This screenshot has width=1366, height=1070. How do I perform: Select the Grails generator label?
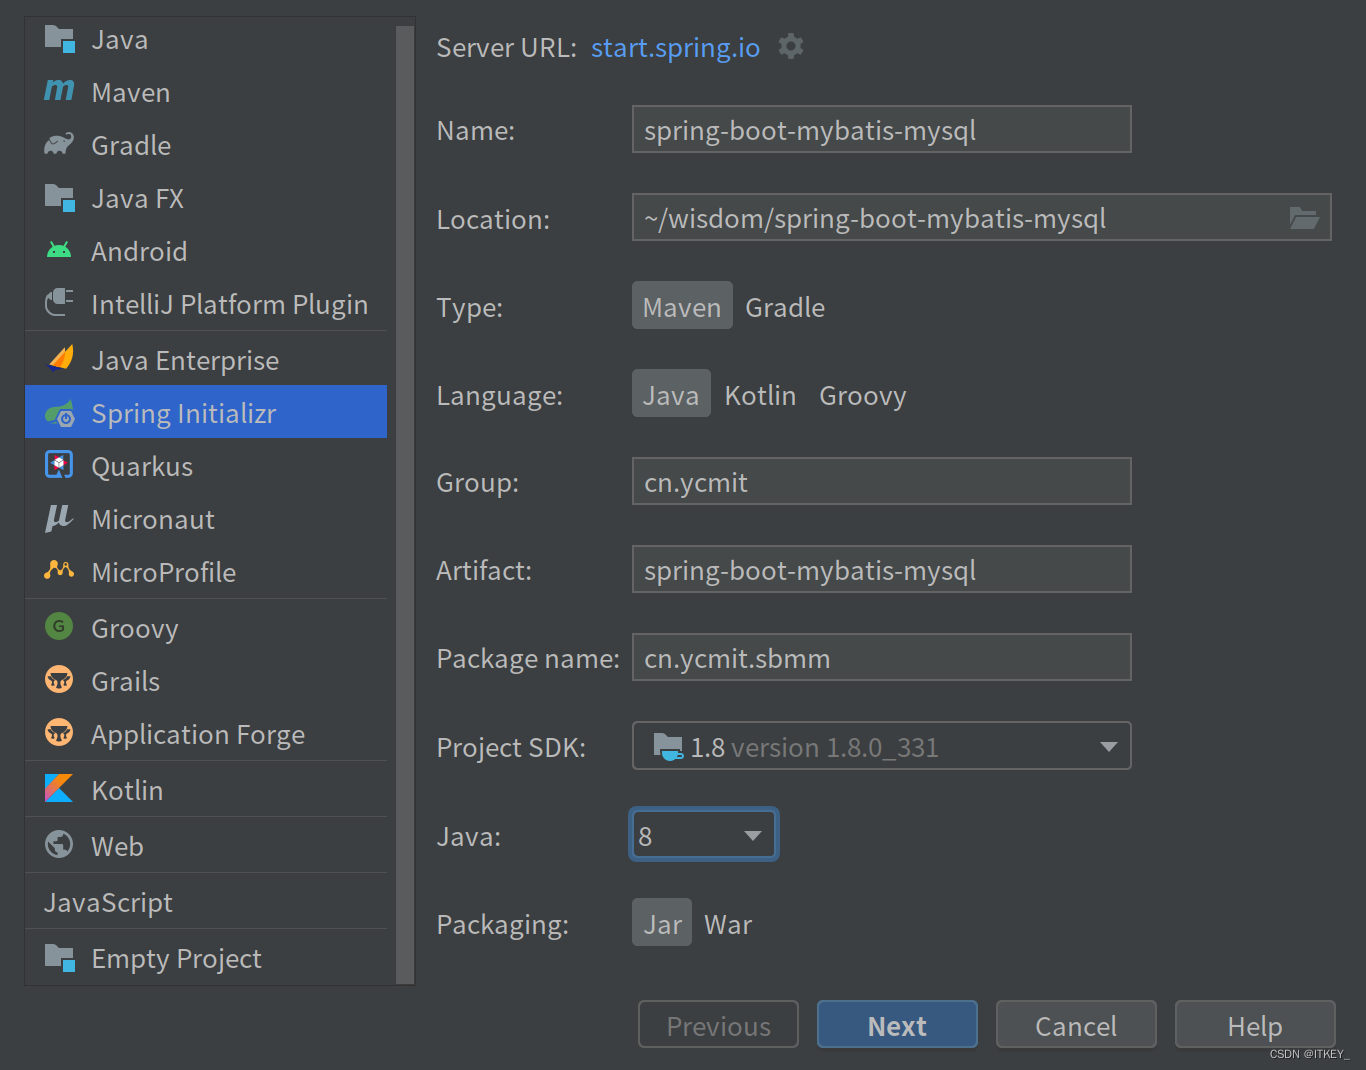tap(125, 681)
